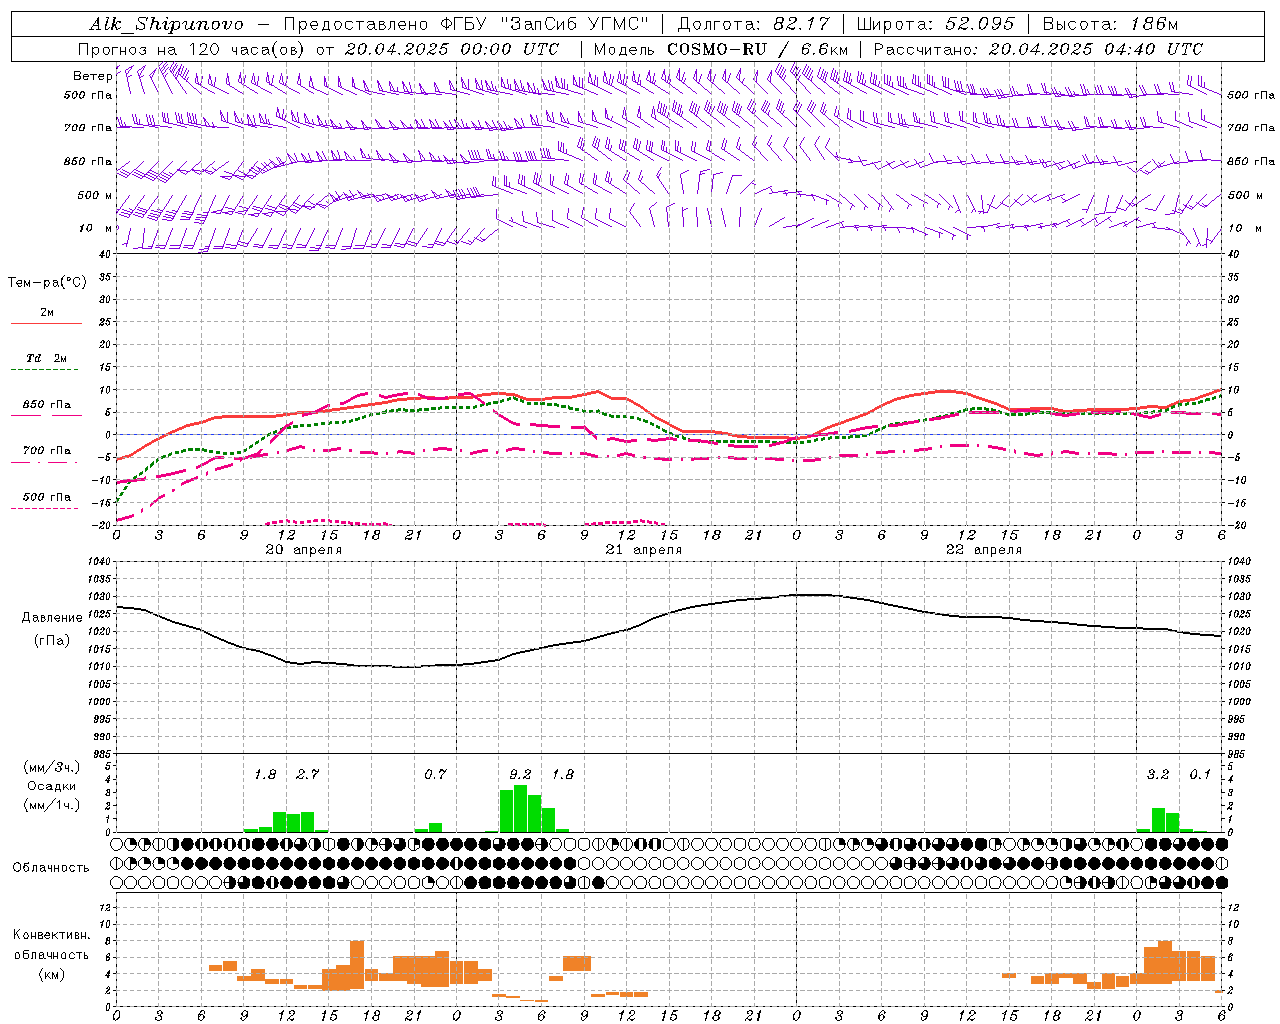Click the calculation time Рассчитано: 20.04.2025 04:40 UTC
Viewport: 1280px width, 1024px height.
click(x=1038, y=49)
